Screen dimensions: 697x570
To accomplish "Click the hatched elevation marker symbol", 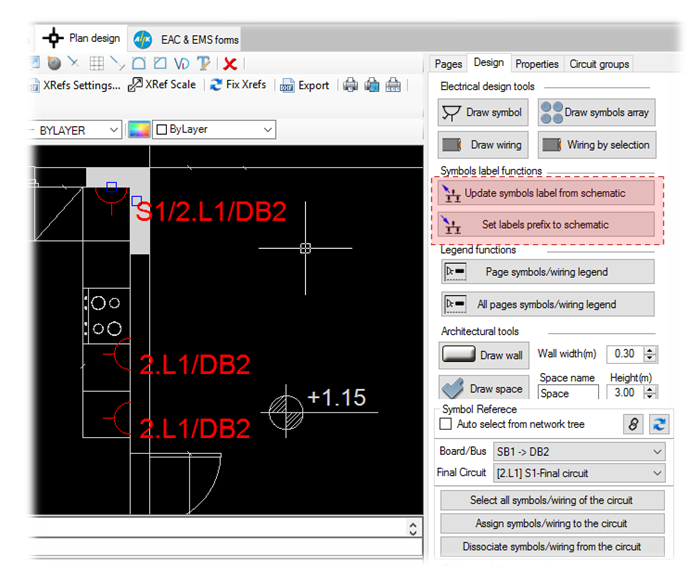I will tap(286, 413).
